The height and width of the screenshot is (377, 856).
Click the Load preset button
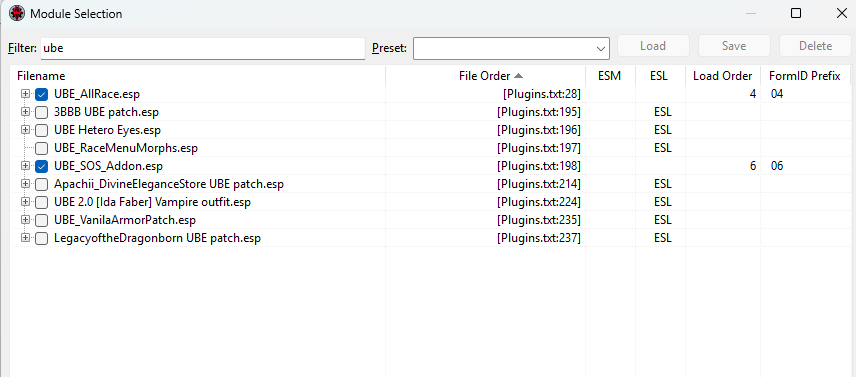pos(653,46)
